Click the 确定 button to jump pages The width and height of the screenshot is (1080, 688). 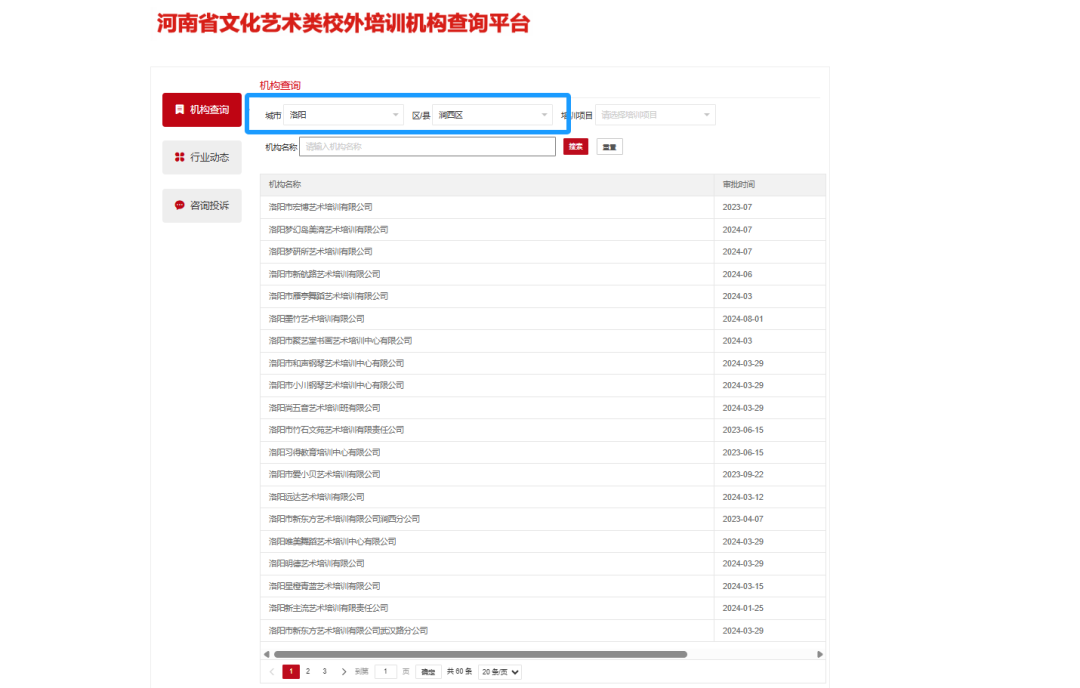(430, 671)
